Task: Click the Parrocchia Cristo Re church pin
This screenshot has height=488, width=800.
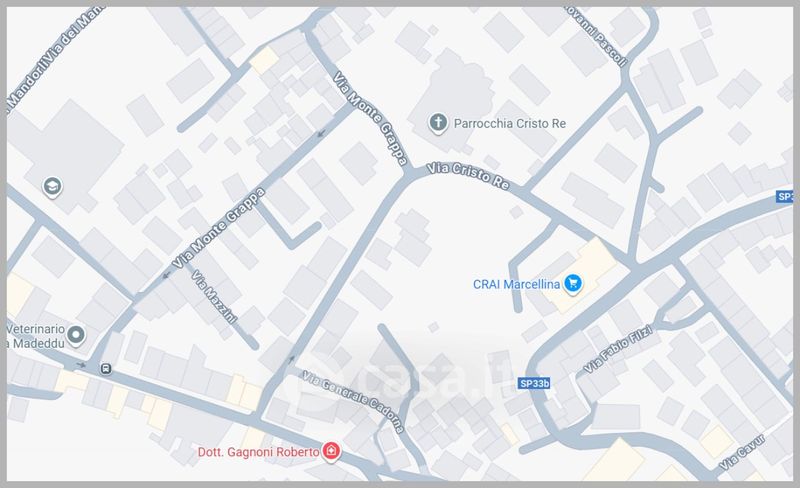Action: (x=438, y=124)
